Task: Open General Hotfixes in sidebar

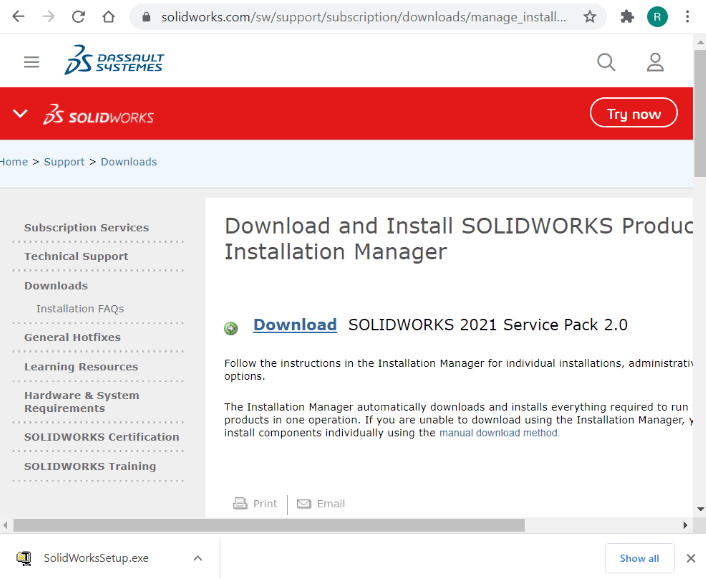Action: 72,337
